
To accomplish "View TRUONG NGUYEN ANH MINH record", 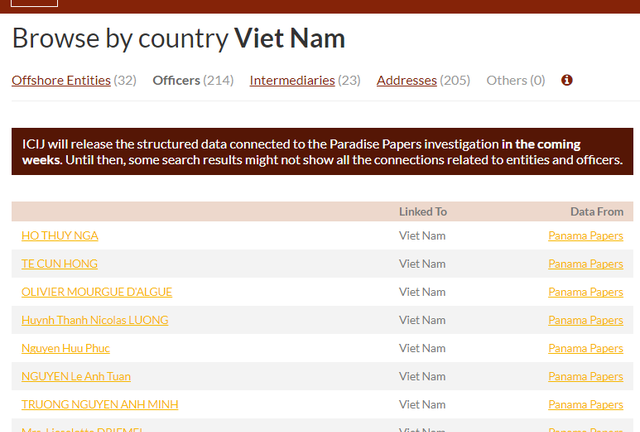I will click(x=100, y=404).
